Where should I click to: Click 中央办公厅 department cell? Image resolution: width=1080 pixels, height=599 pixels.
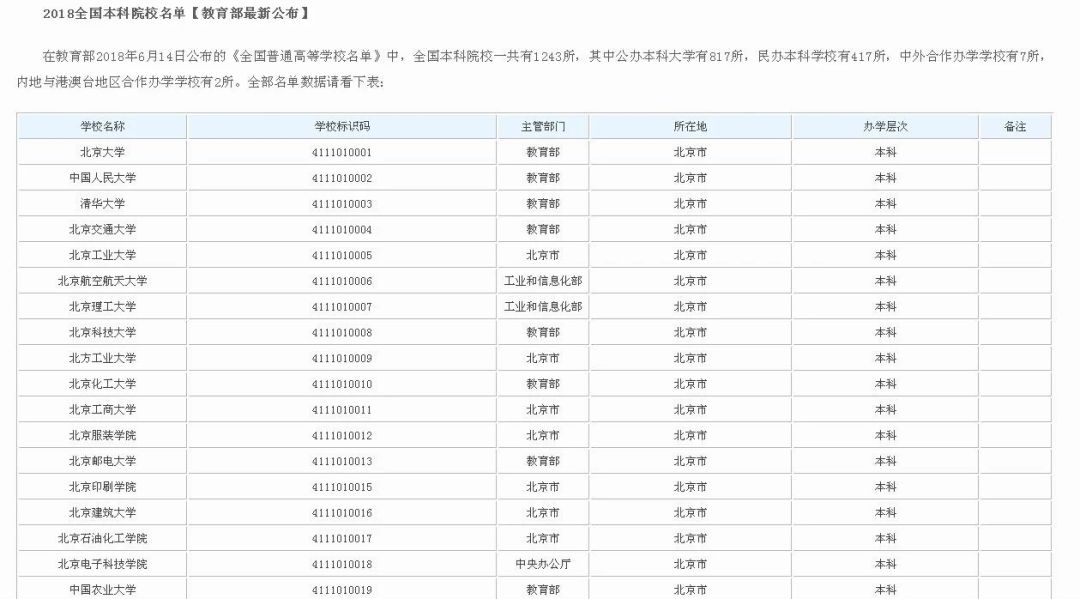pos(543,564)
